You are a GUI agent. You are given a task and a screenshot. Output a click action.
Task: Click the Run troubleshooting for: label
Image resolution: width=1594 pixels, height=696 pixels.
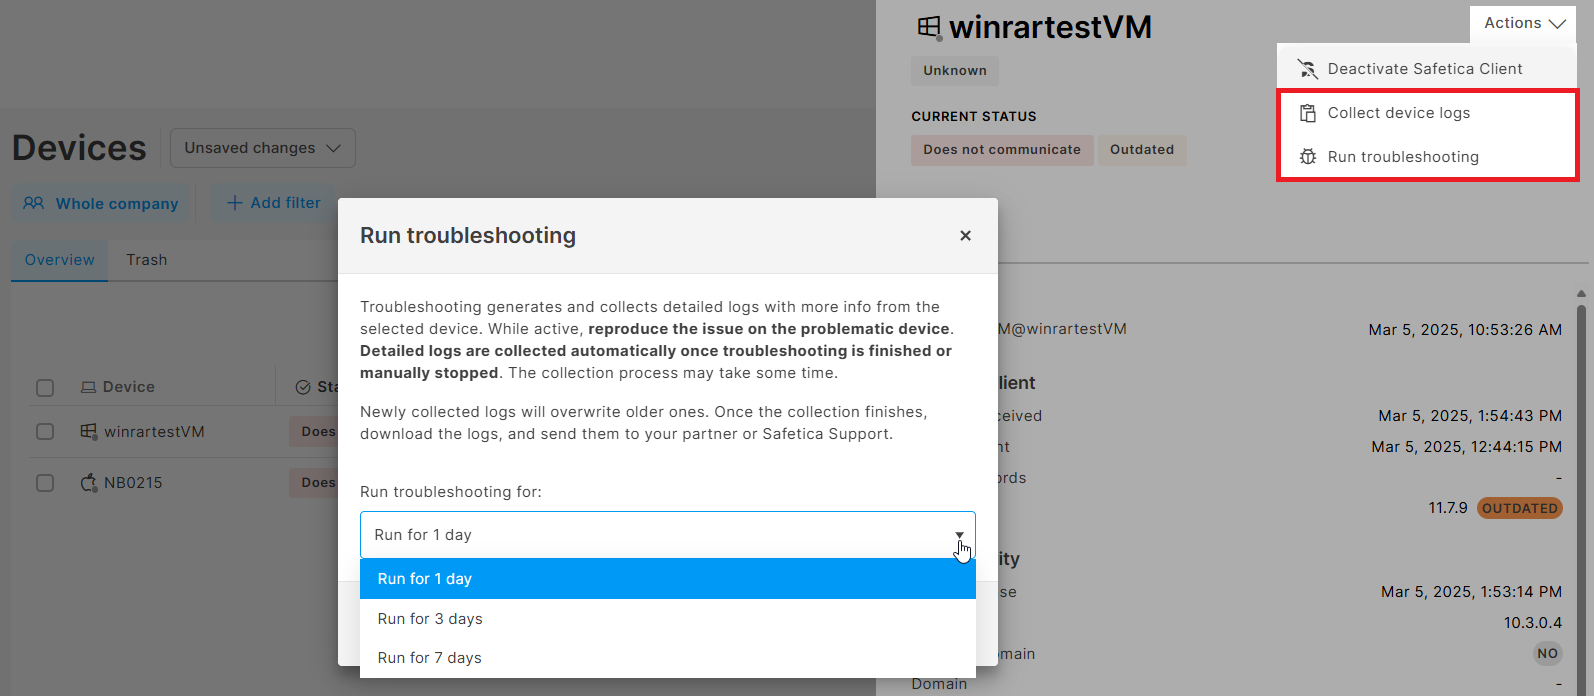451,492
